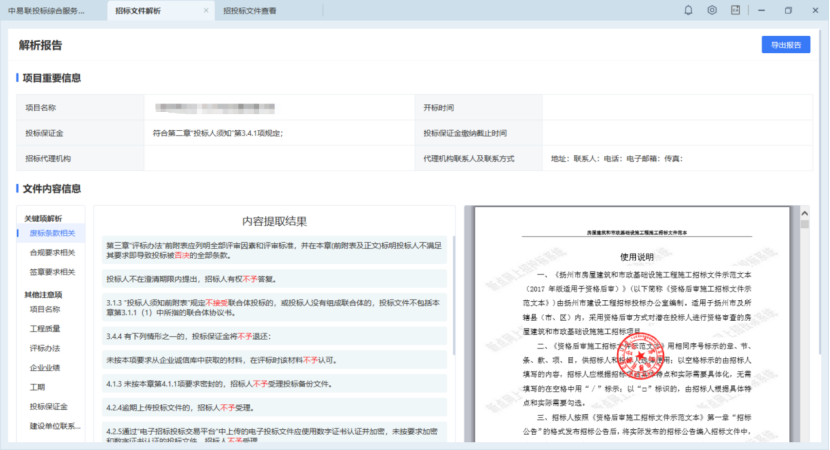Select 废标条款相关 in the sidebar
The height and width of the screenshot is (450, 830).
[x=51, y=233]
